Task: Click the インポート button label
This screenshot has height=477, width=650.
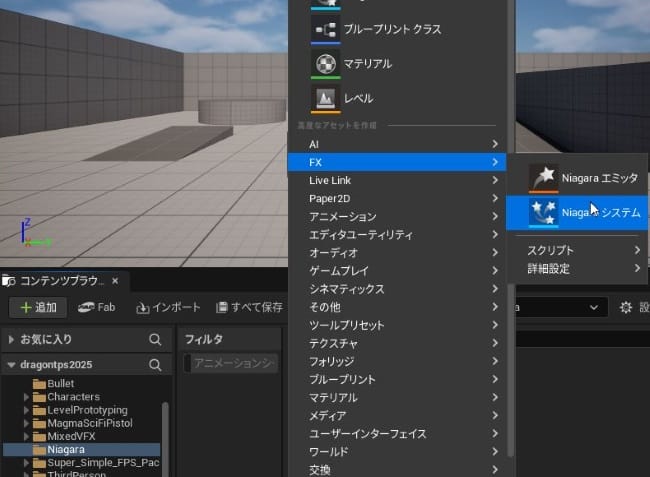Action: (176, 308)
